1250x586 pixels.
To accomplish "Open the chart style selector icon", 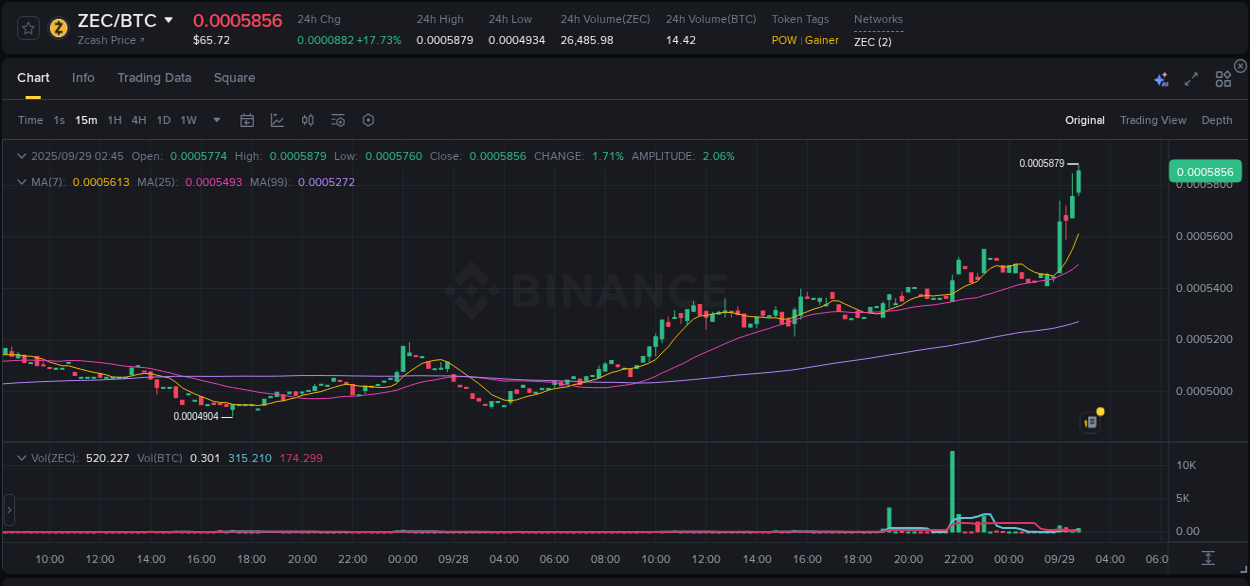I will (x=276, y=120).
